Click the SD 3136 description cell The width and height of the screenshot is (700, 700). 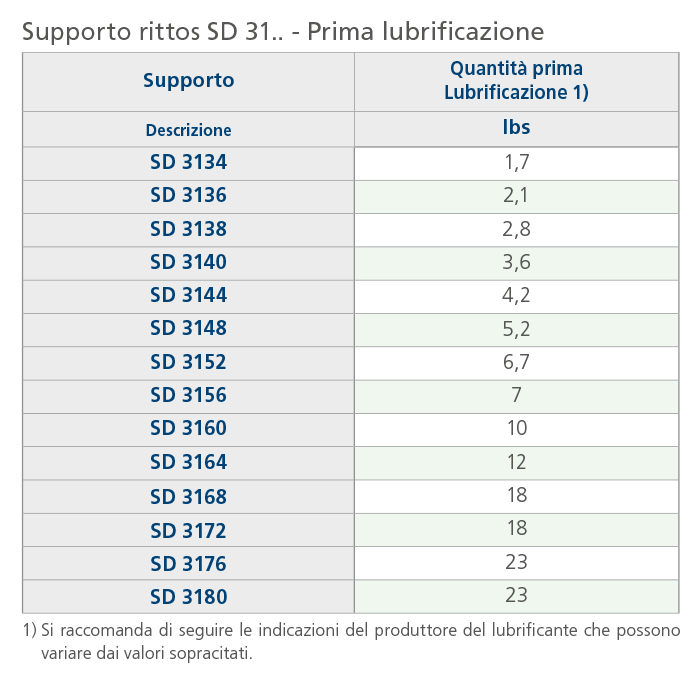(188, 196)
